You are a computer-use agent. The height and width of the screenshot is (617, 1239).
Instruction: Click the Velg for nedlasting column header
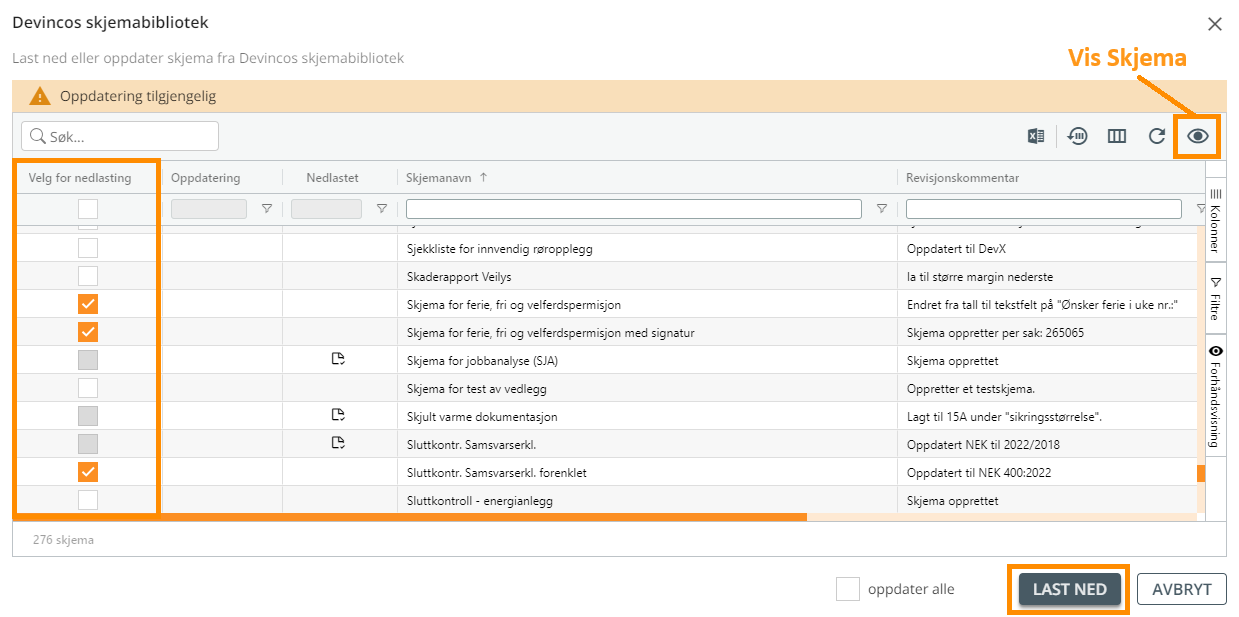[80, 178]
